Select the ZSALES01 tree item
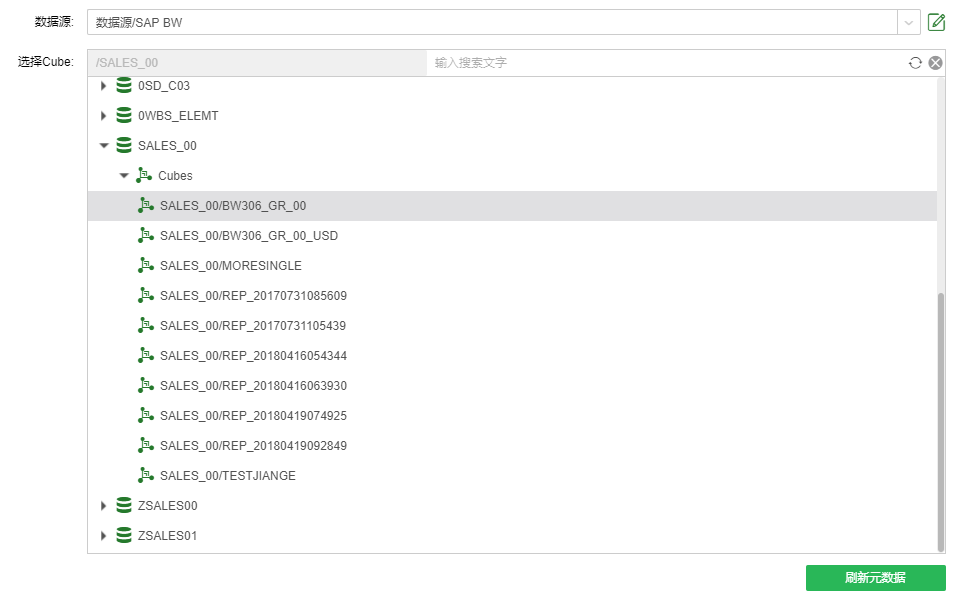 [x=168, y=536]
